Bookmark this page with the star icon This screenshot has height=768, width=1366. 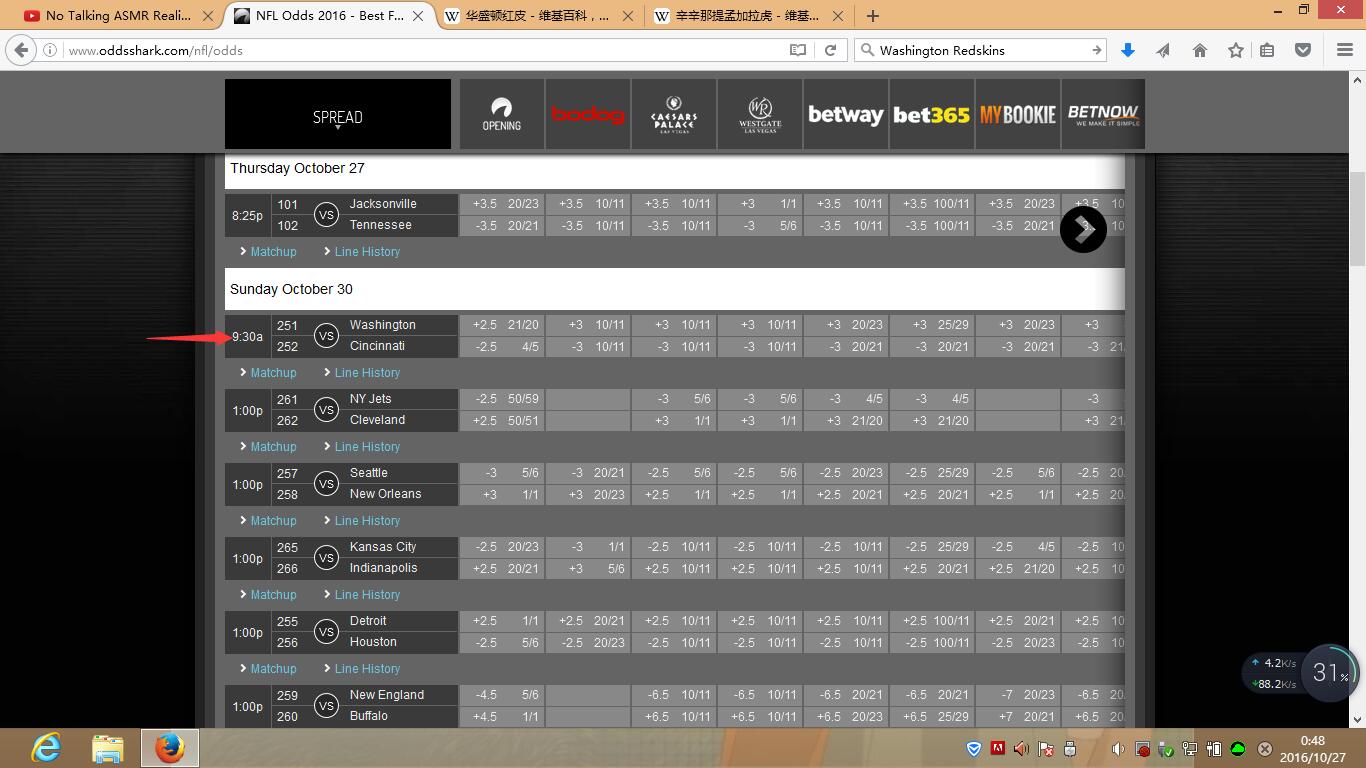(x=1235, y=50)
